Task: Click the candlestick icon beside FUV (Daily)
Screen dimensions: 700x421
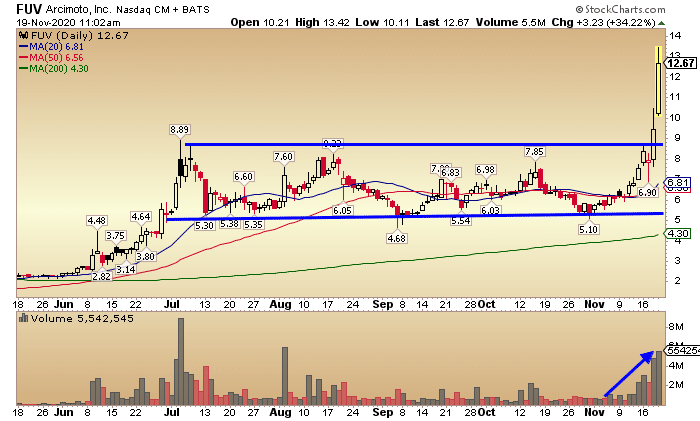Action: (x=24, y=35)
